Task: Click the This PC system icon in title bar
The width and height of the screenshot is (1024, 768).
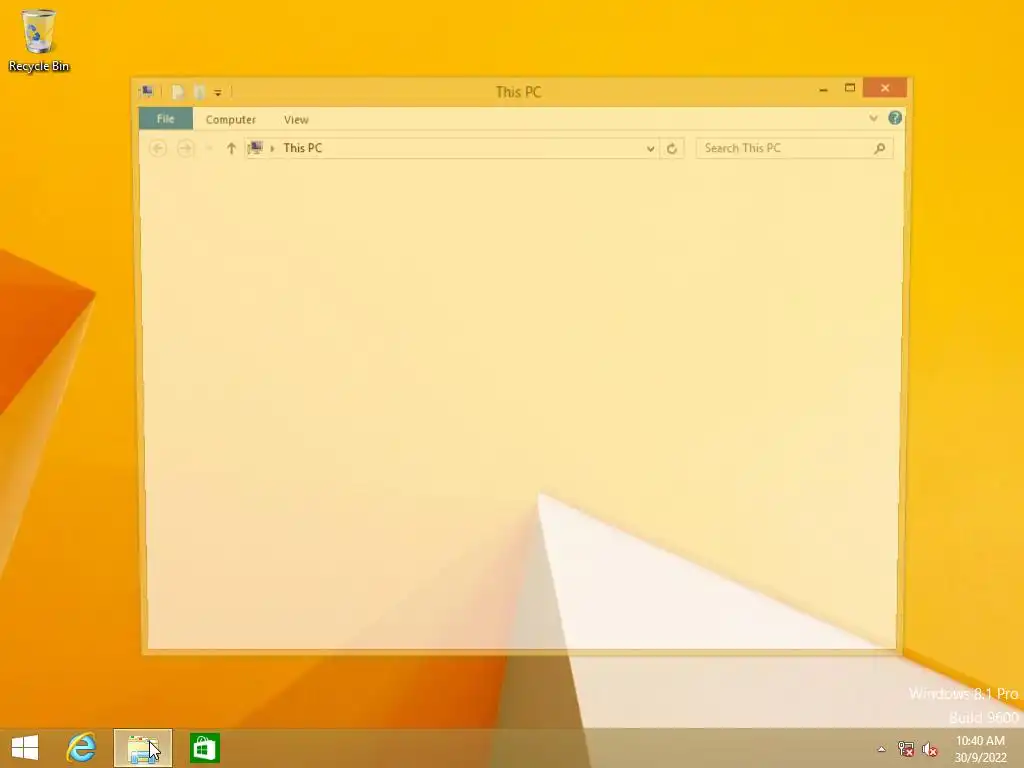Action: click(147, 91)
